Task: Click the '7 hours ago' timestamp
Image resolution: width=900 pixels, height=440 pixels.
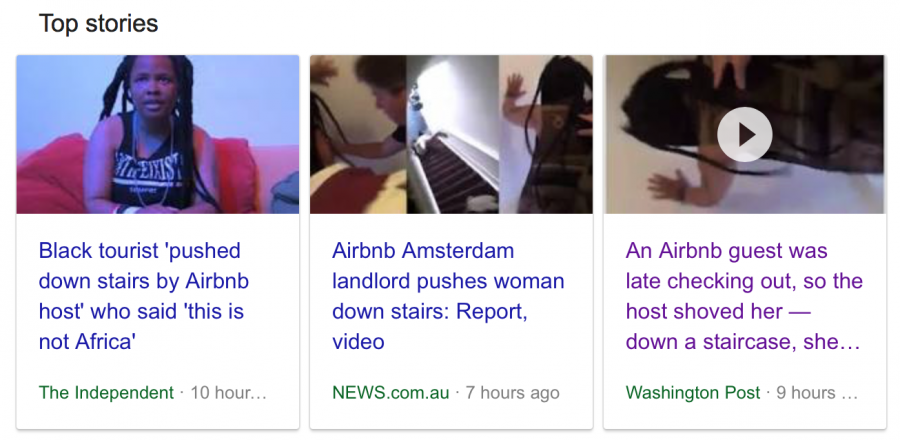Action: [512, 393]
